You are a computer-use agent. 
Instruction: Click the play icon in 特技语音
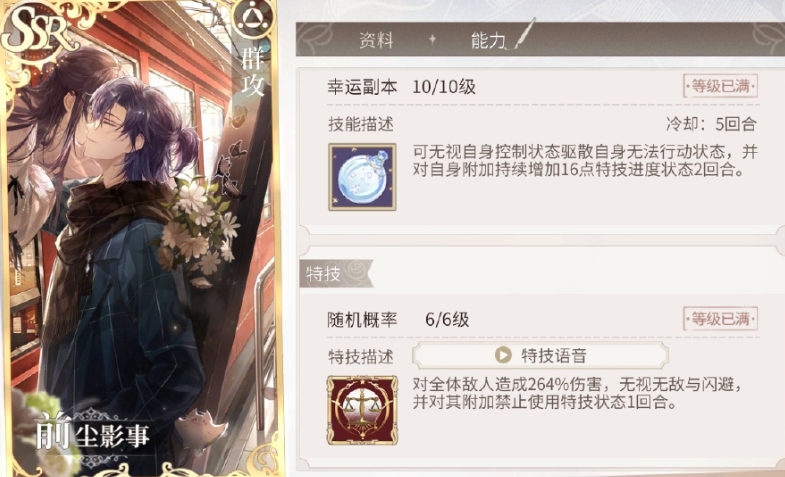(x=503, y=355)
